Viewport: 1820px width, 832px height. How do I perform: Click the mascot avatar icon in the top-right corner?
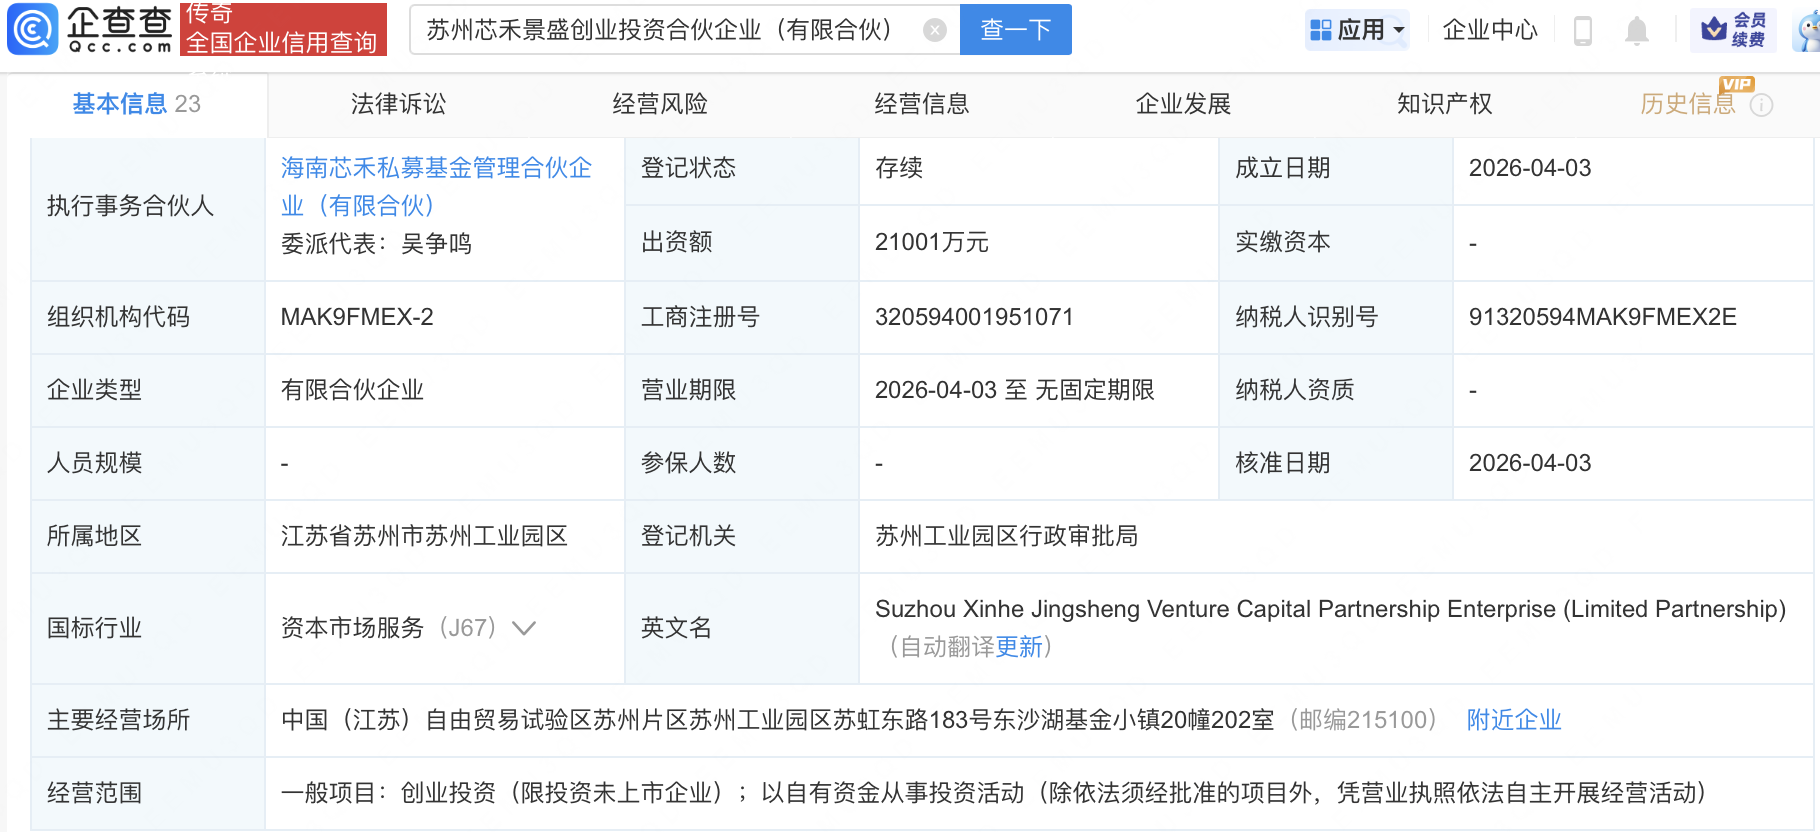[x=1808, y=32]
